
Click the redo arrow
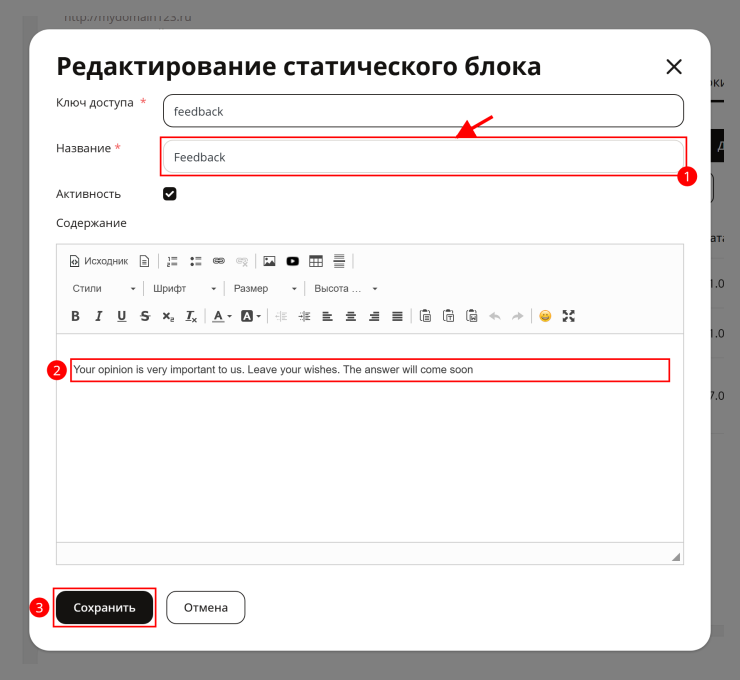tap(518, 316)
